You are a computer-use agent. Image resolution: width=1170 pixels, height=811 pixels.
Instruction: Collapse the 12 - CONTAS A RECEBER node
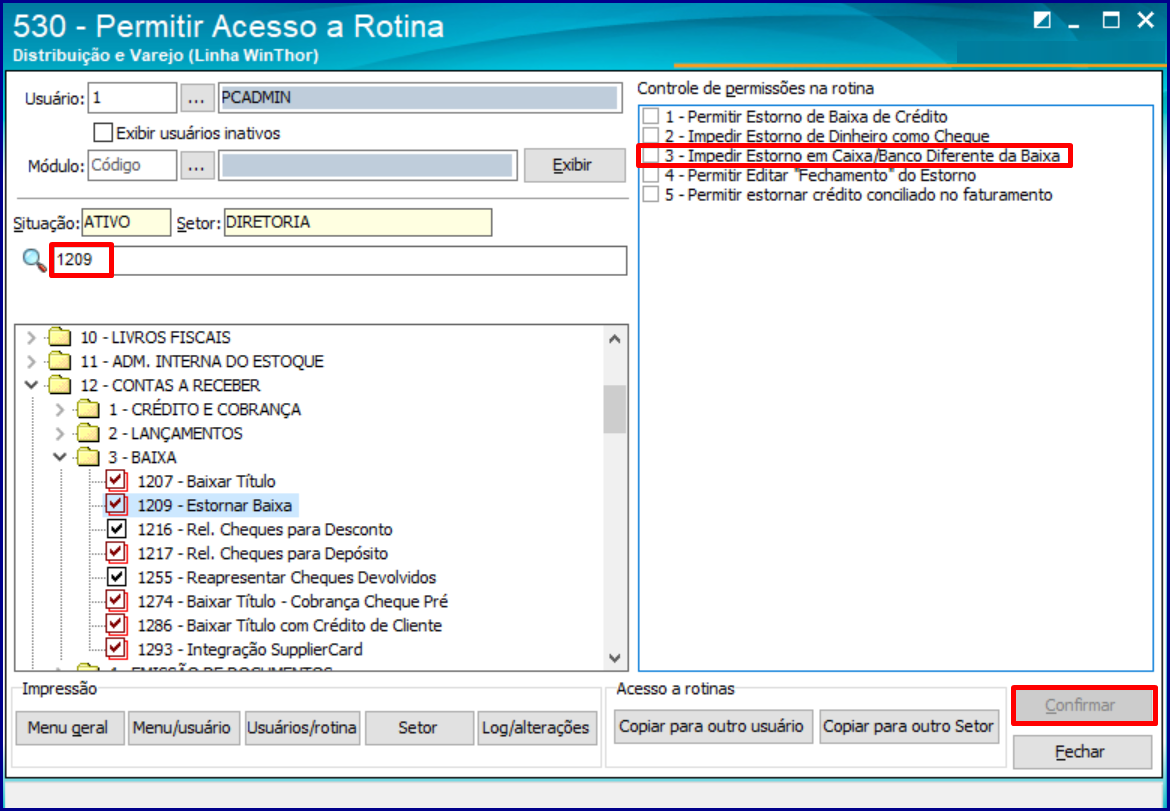[31, 386]
